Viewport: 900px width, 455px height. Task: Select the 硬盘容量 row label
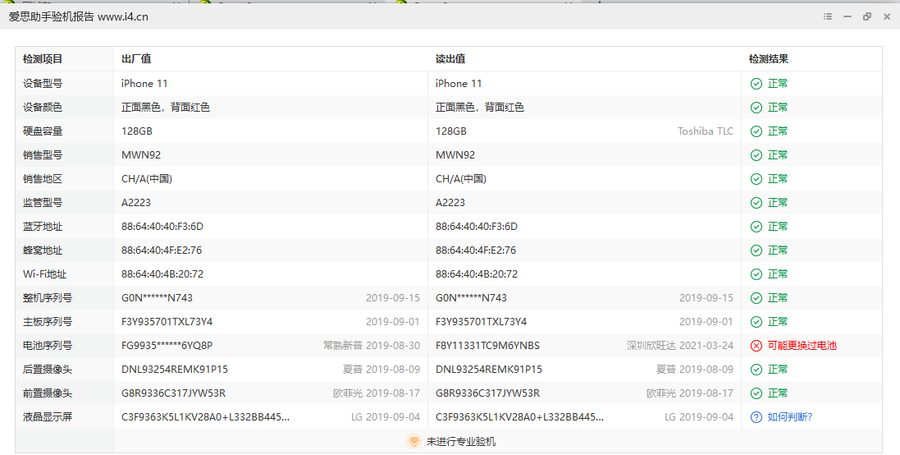42,131
